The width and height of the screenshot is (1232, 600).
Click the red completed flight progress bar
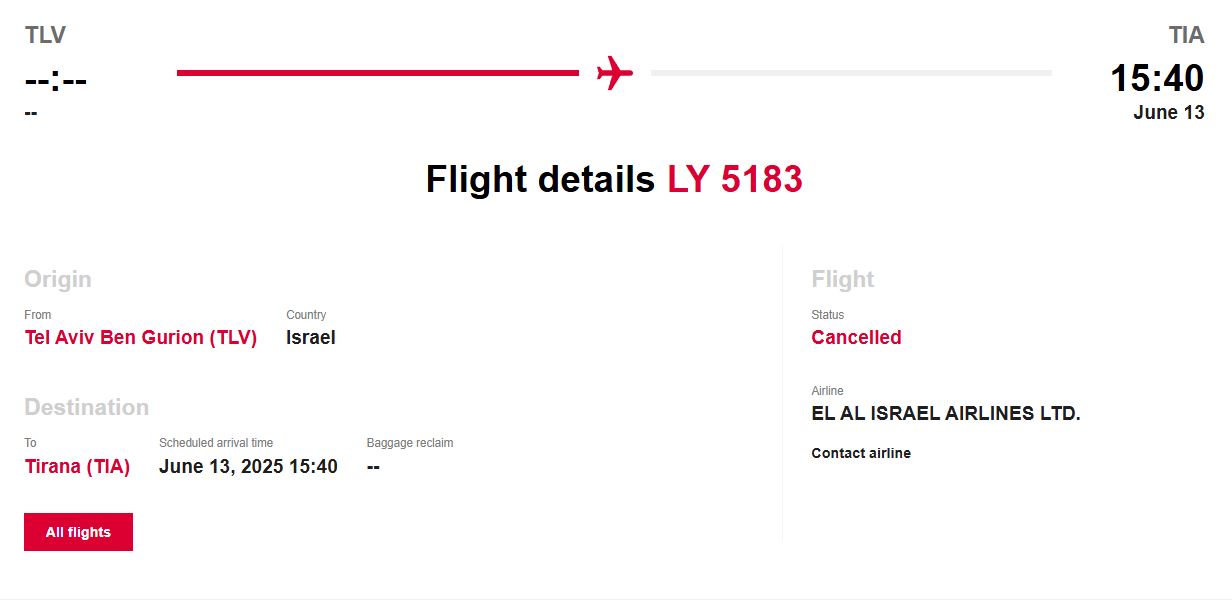377,73
